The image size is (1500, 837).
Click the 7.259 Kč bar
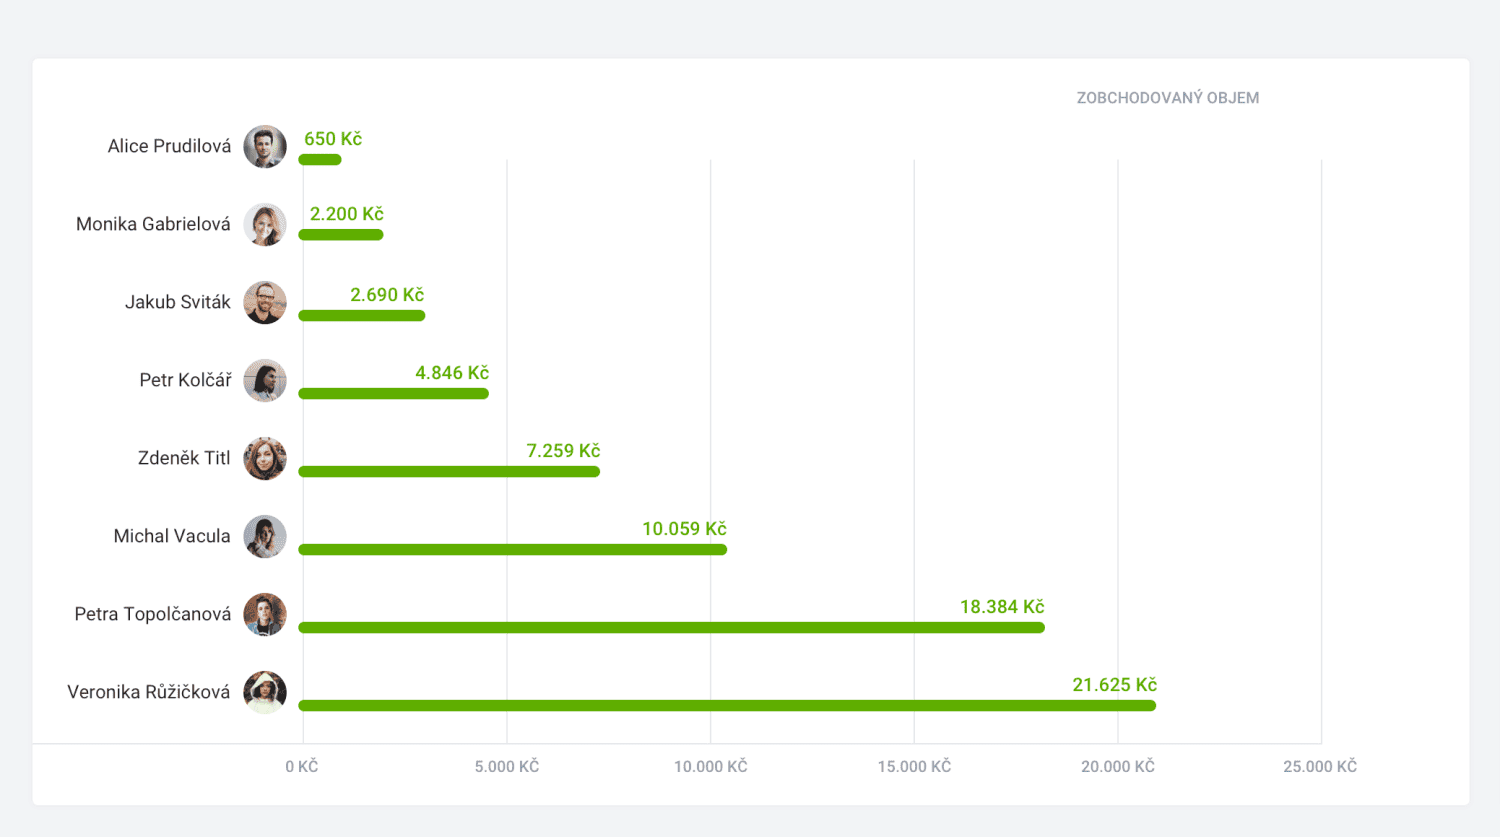(x=449, y=472)
